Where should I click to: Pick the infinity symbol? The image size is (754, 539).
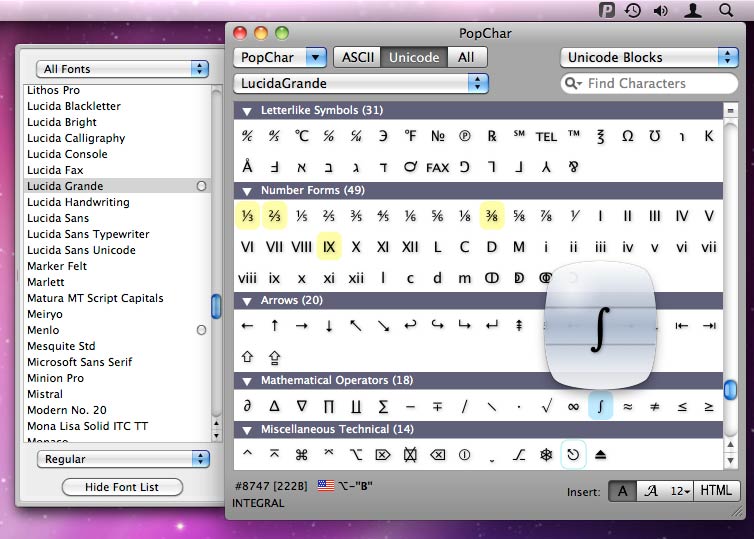573,407
